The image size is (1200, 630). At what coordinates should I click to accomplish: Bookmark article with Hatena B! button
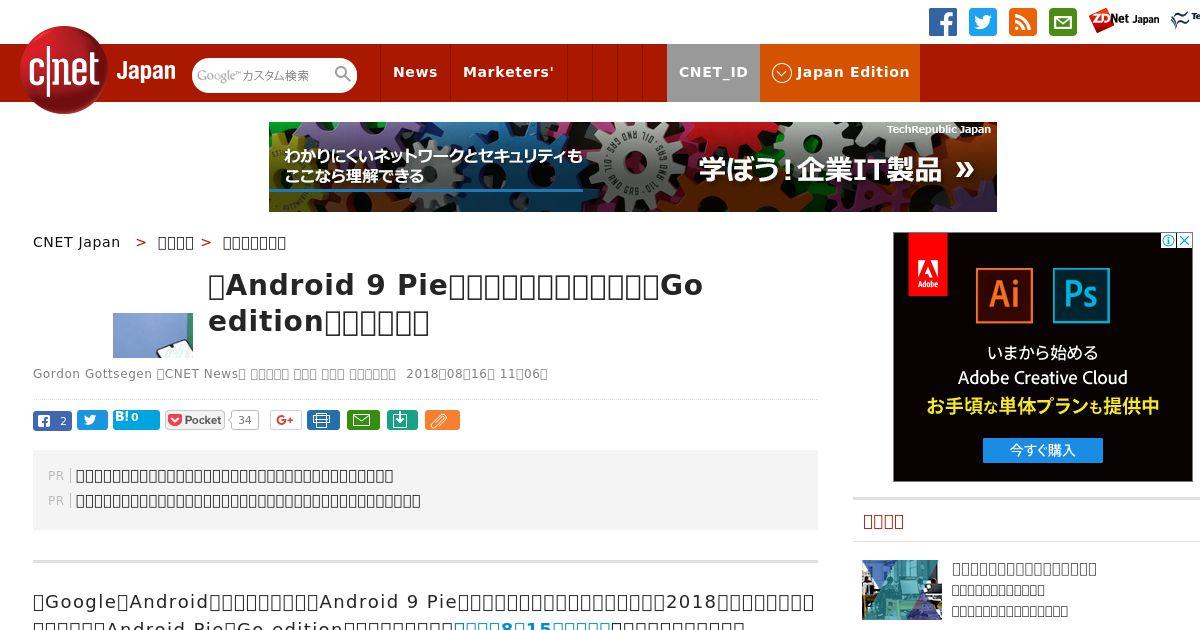pyautogui.click(x=136, y=419)
